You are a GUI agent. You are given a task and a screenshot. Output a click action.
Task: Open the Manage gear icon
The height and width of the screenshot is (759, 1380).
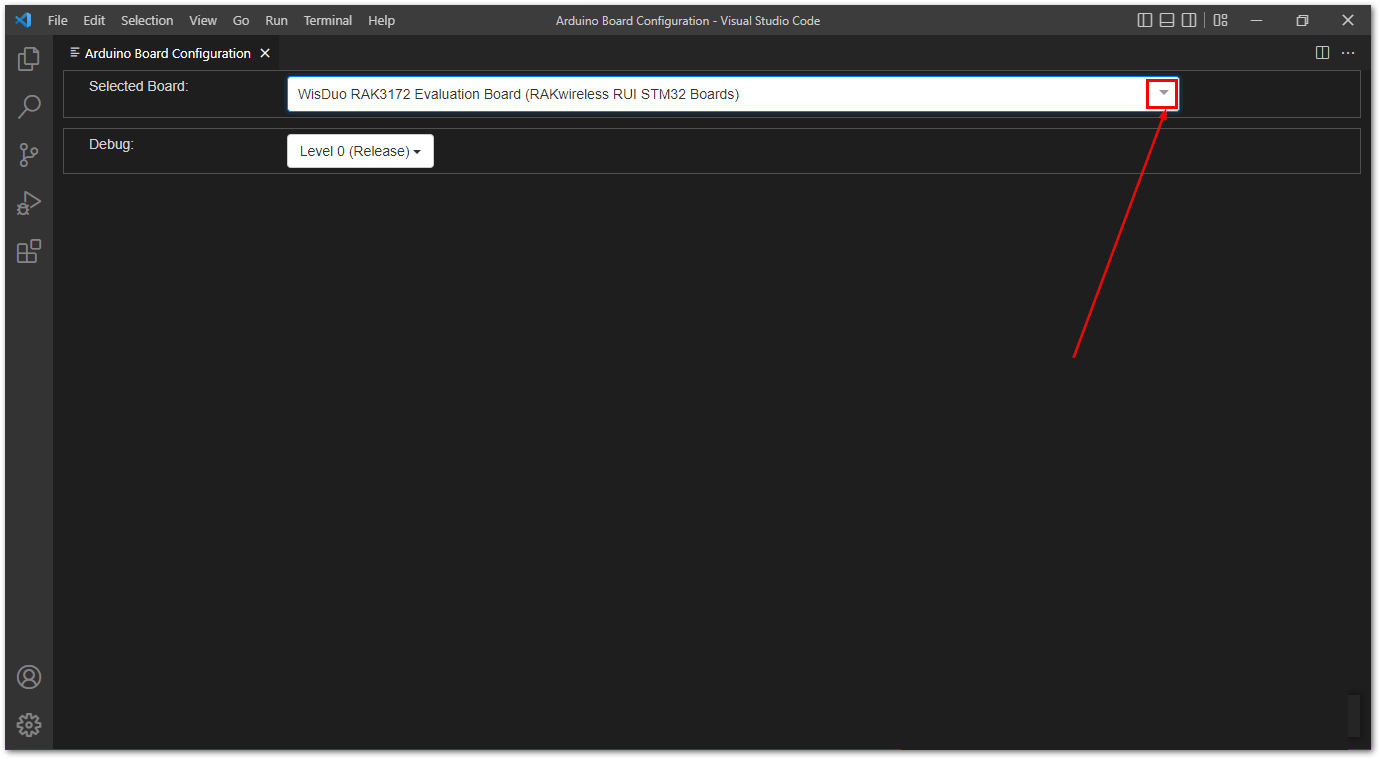(29, 724)
